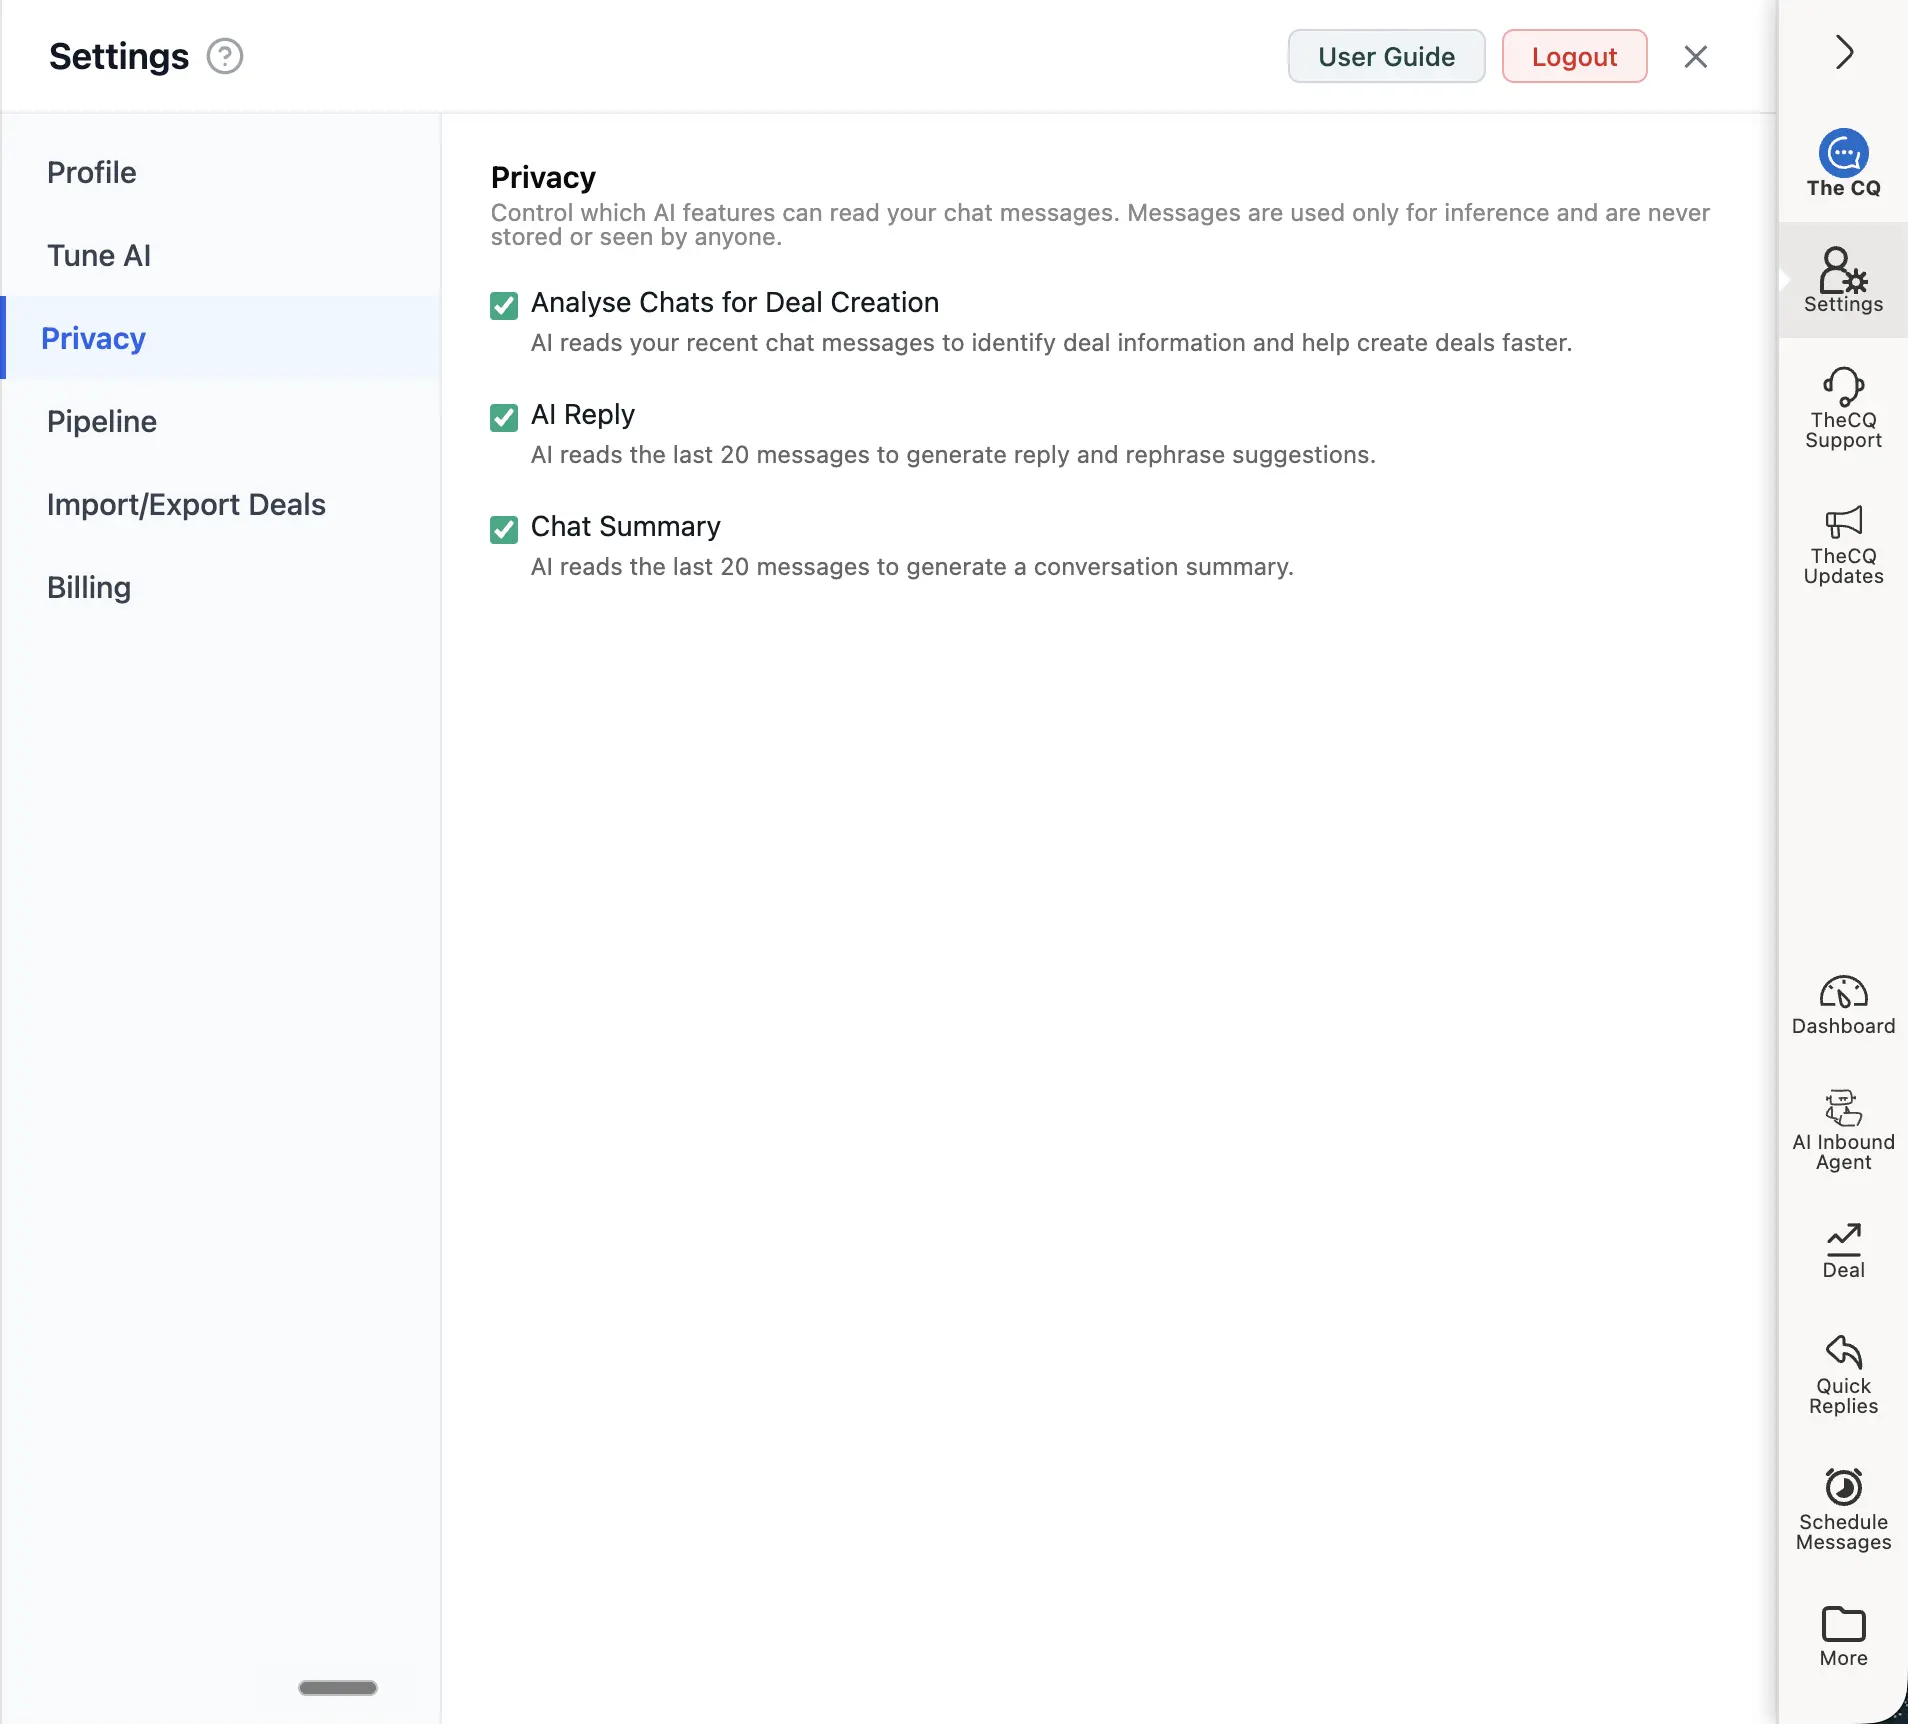The width and height of the screenshot is (1908, 1724).
Task: Open the User Guide
Action: (1386, 57)
